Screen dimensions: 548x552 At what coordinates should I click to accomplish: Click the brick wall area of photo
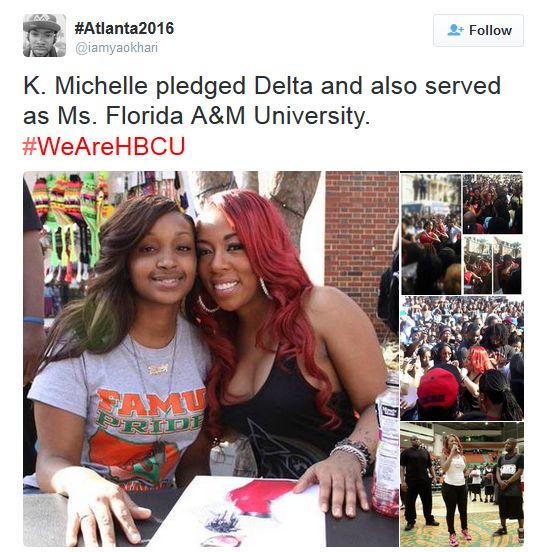point(362,239)
